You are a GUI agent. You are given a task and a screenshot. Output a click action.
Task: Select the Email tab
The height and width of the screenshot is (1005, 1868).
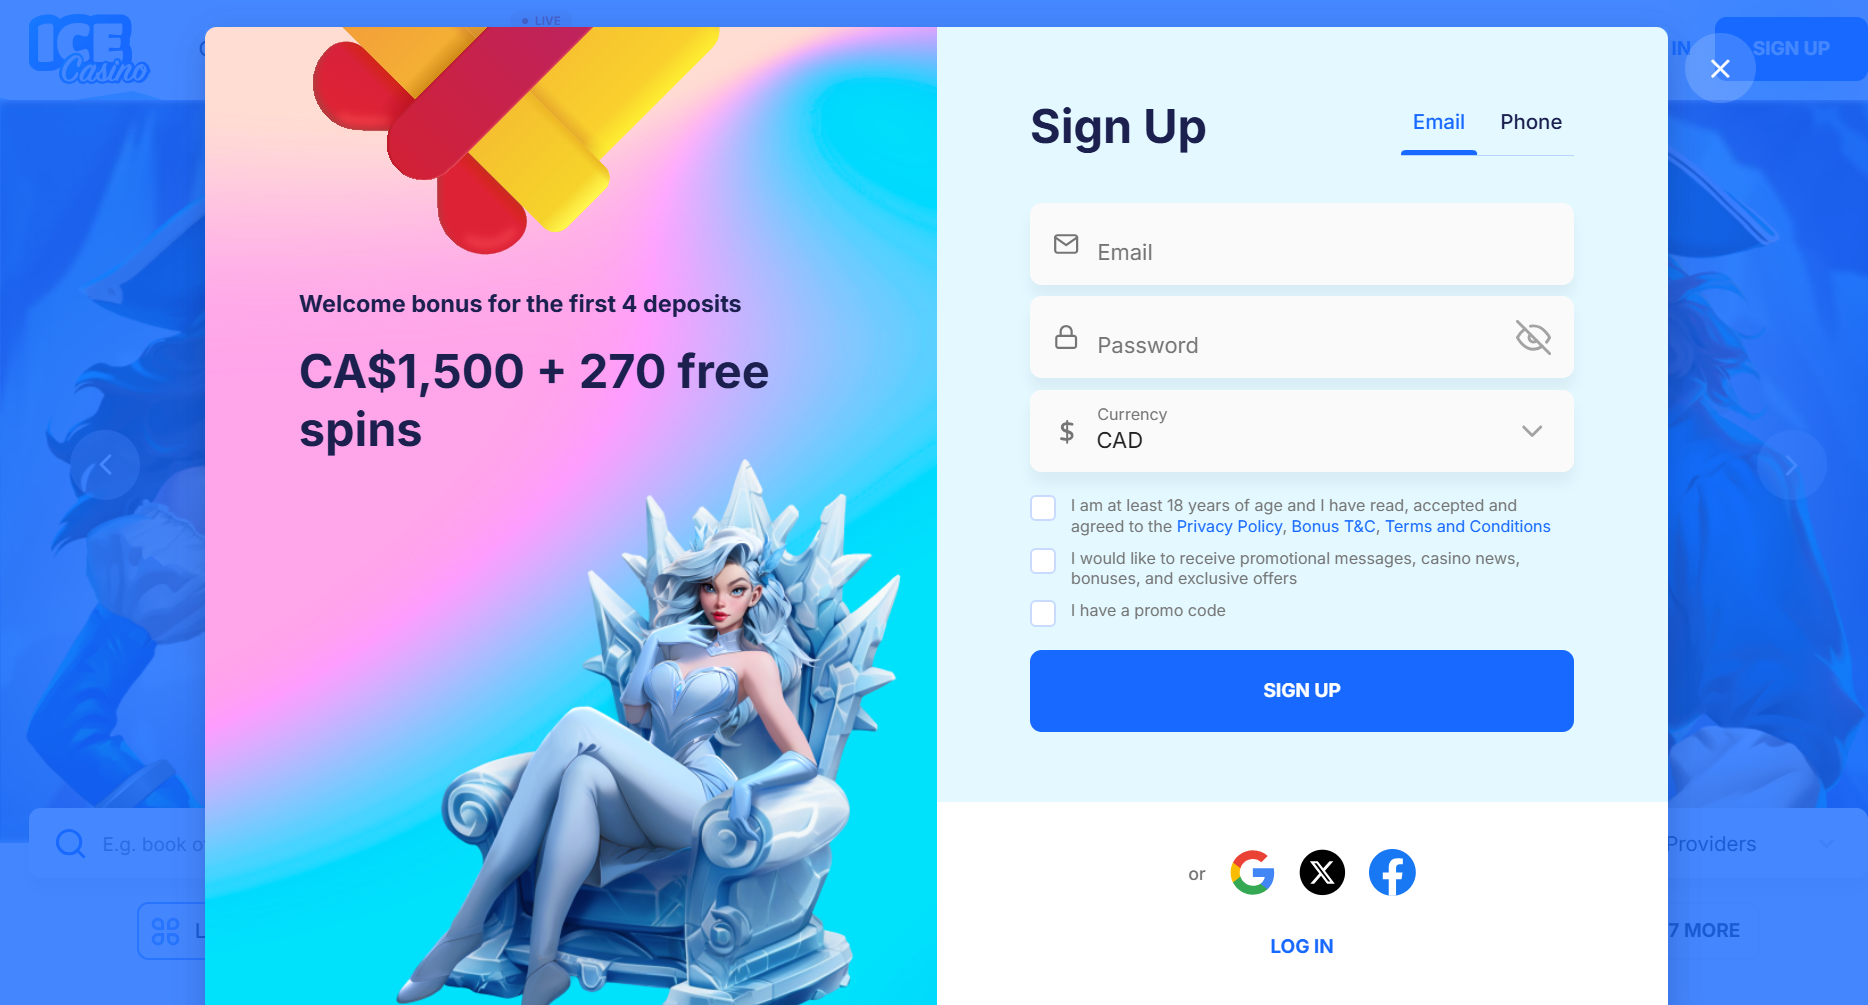[x=1439, y=122]
